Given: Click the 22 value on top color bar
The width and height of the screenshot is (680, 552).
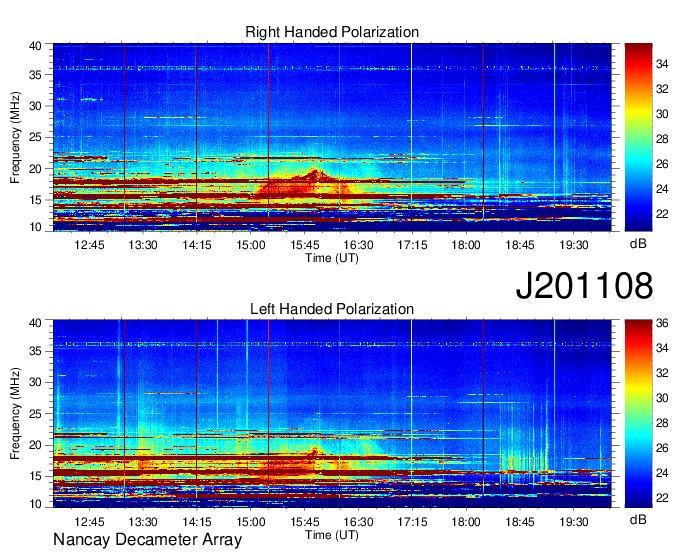Looking at the screenshot, I should click(x=662, y=214).
